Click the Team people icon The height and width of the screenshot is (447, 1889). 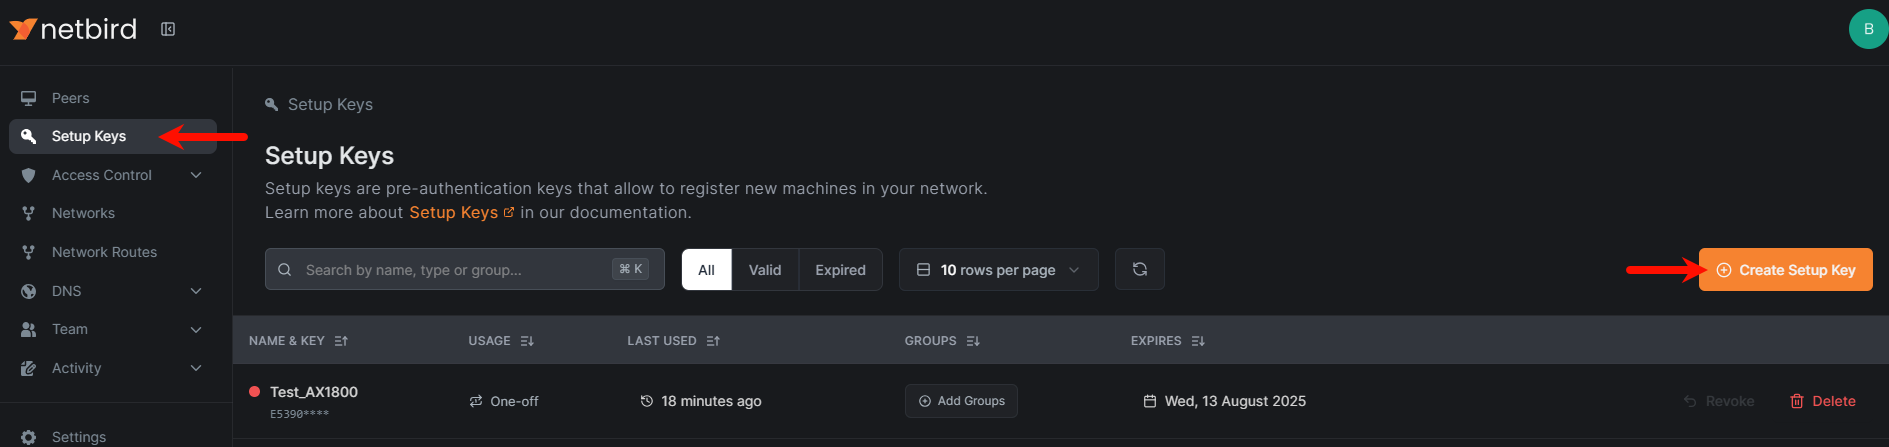point(29,329)
